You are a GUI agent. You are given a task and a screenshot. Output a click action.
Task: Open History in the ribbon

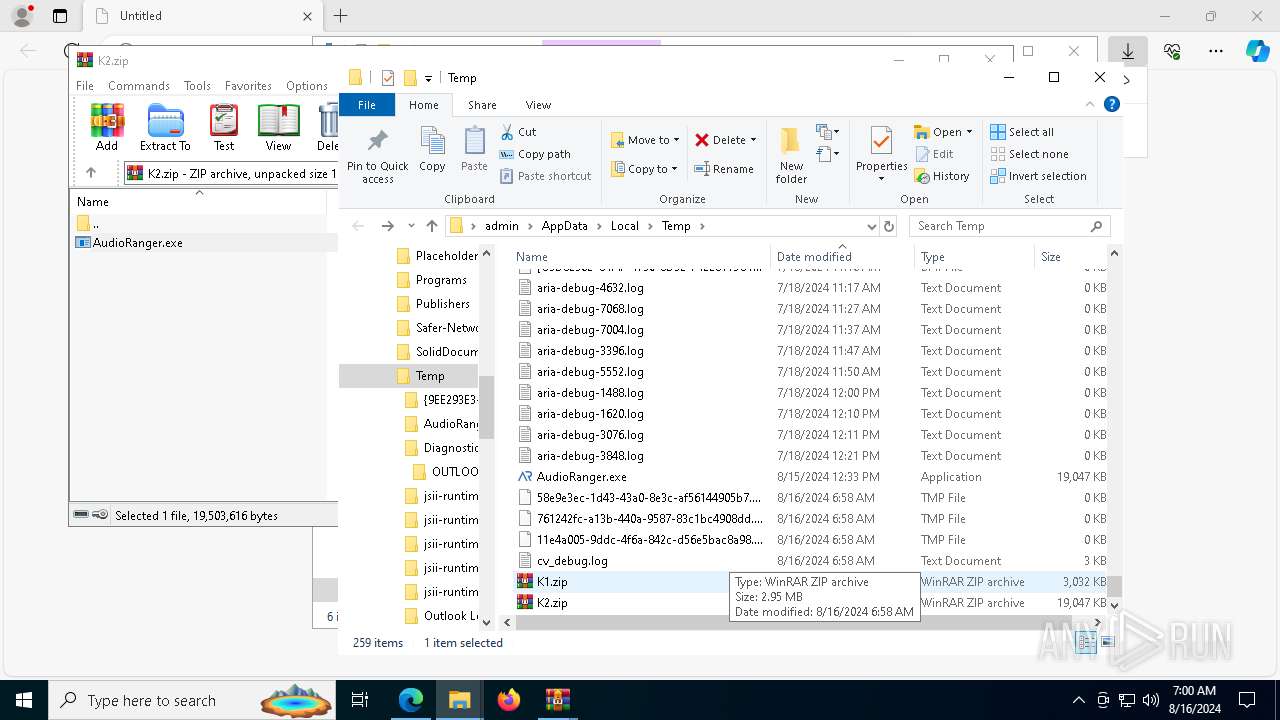tap(942, 176)
